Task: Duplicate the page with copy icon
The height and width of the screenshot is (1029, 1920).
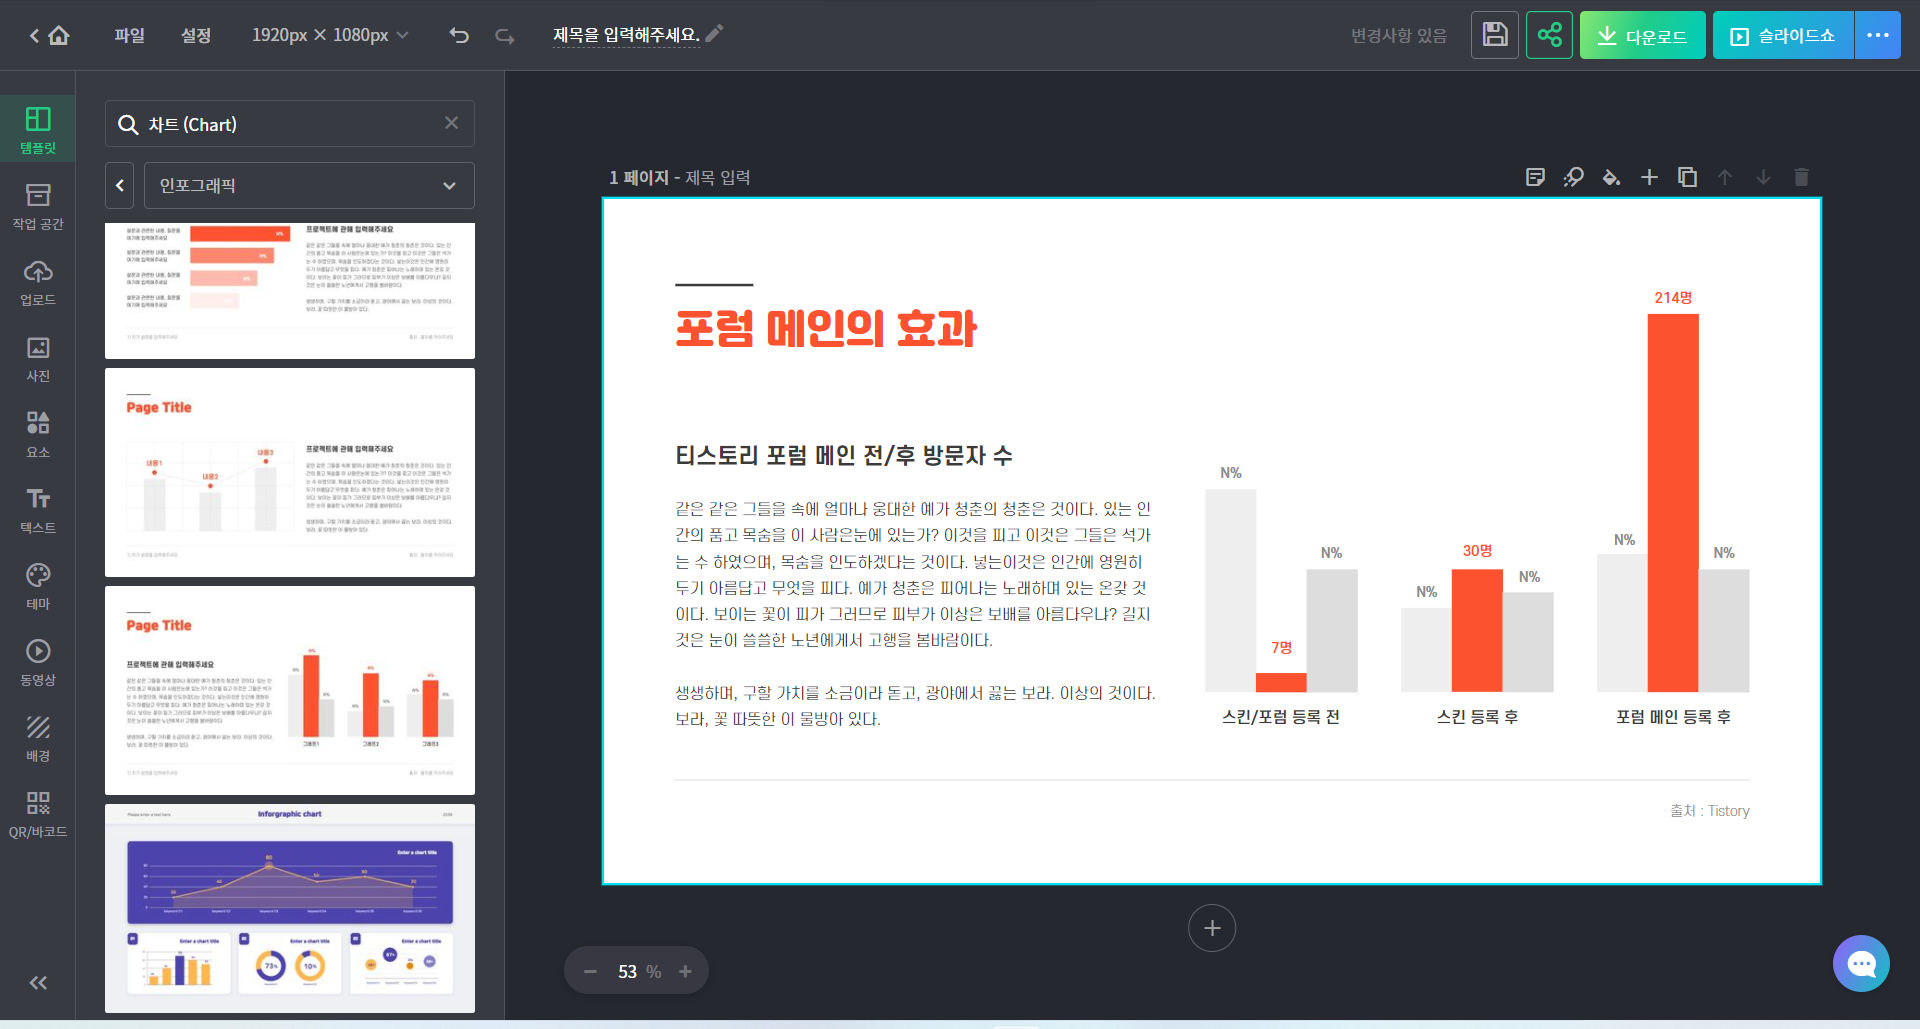Action: pos(1687,177)
